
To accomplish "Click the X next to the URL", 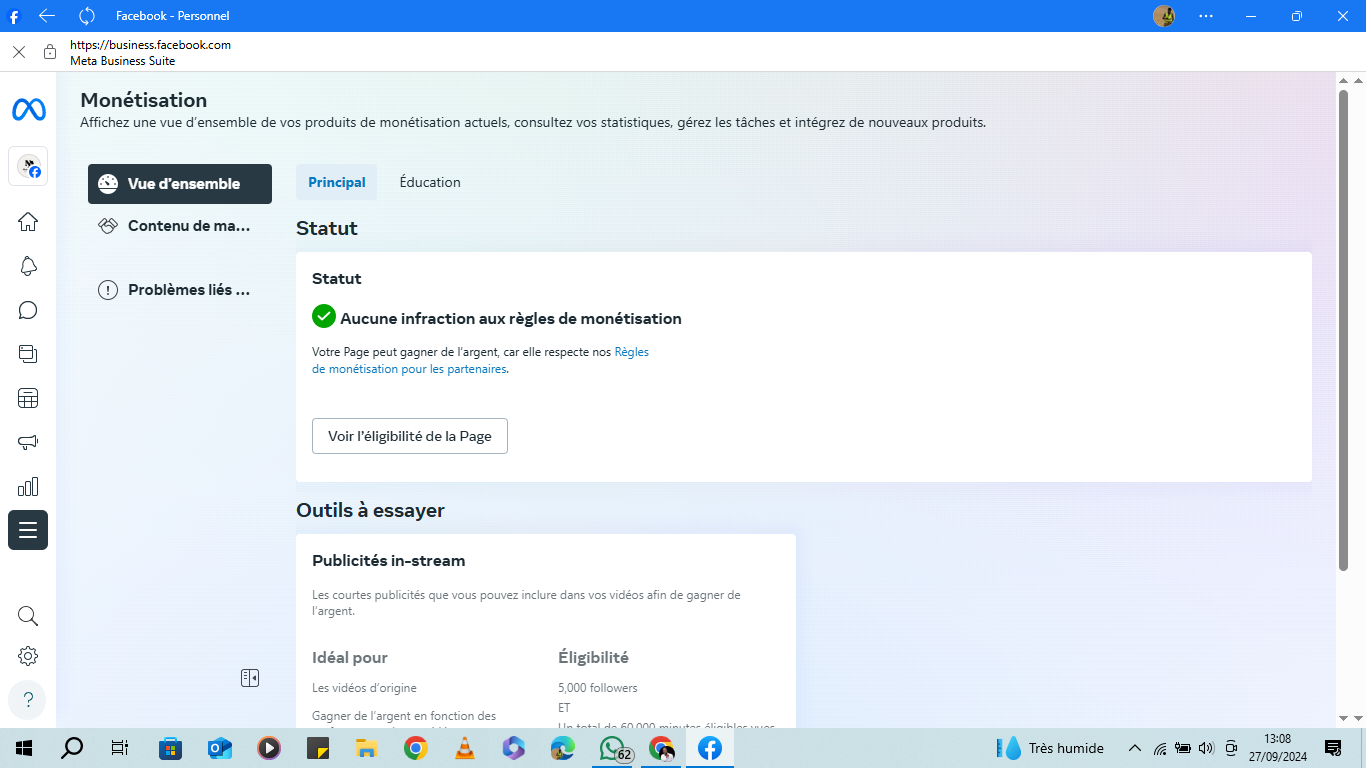I will pos(19,52).
